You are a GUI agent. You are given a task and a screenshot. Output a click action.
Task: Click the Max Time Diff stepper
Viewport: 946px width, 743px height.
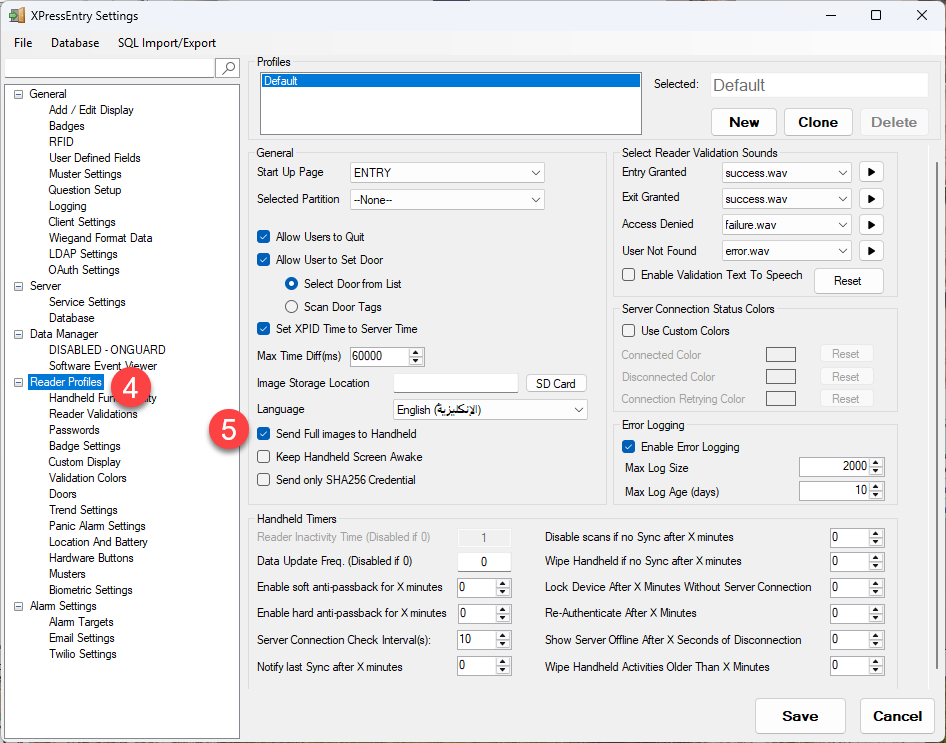pyautogui.click(x=416, y=356)
